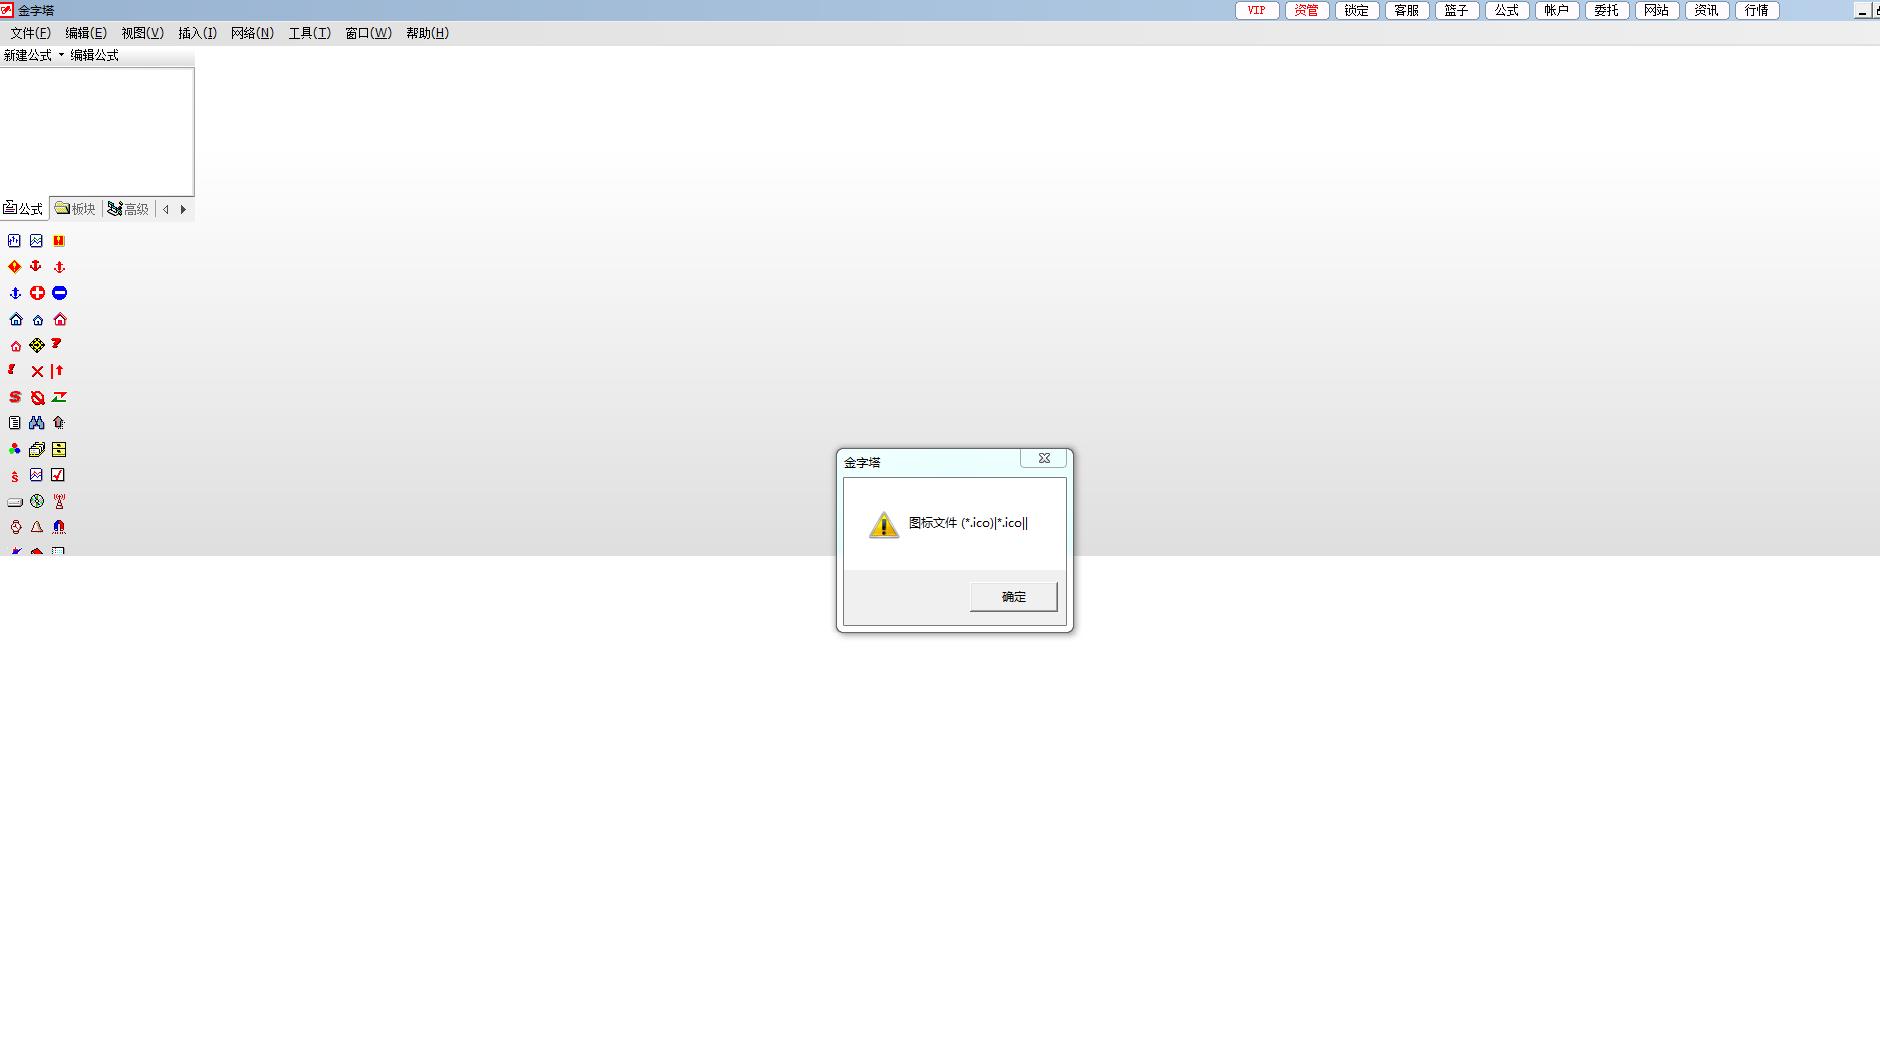This screenshot has width=1880, height=1052.
Task: Click the 编辑公式 toolbar button
Action: pos(94,55)
